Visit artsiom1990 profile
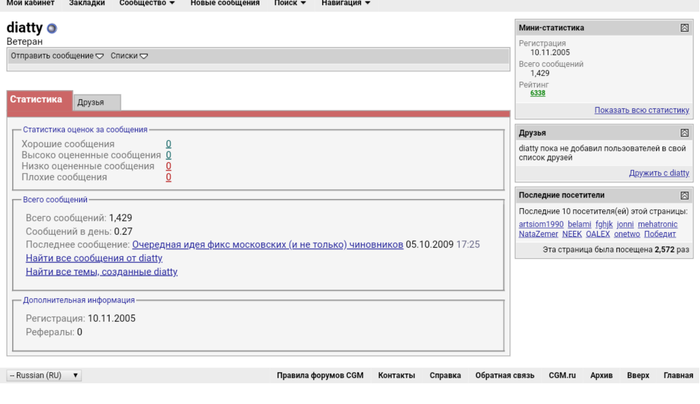This screenshot has height=404, width=700. 541,224
